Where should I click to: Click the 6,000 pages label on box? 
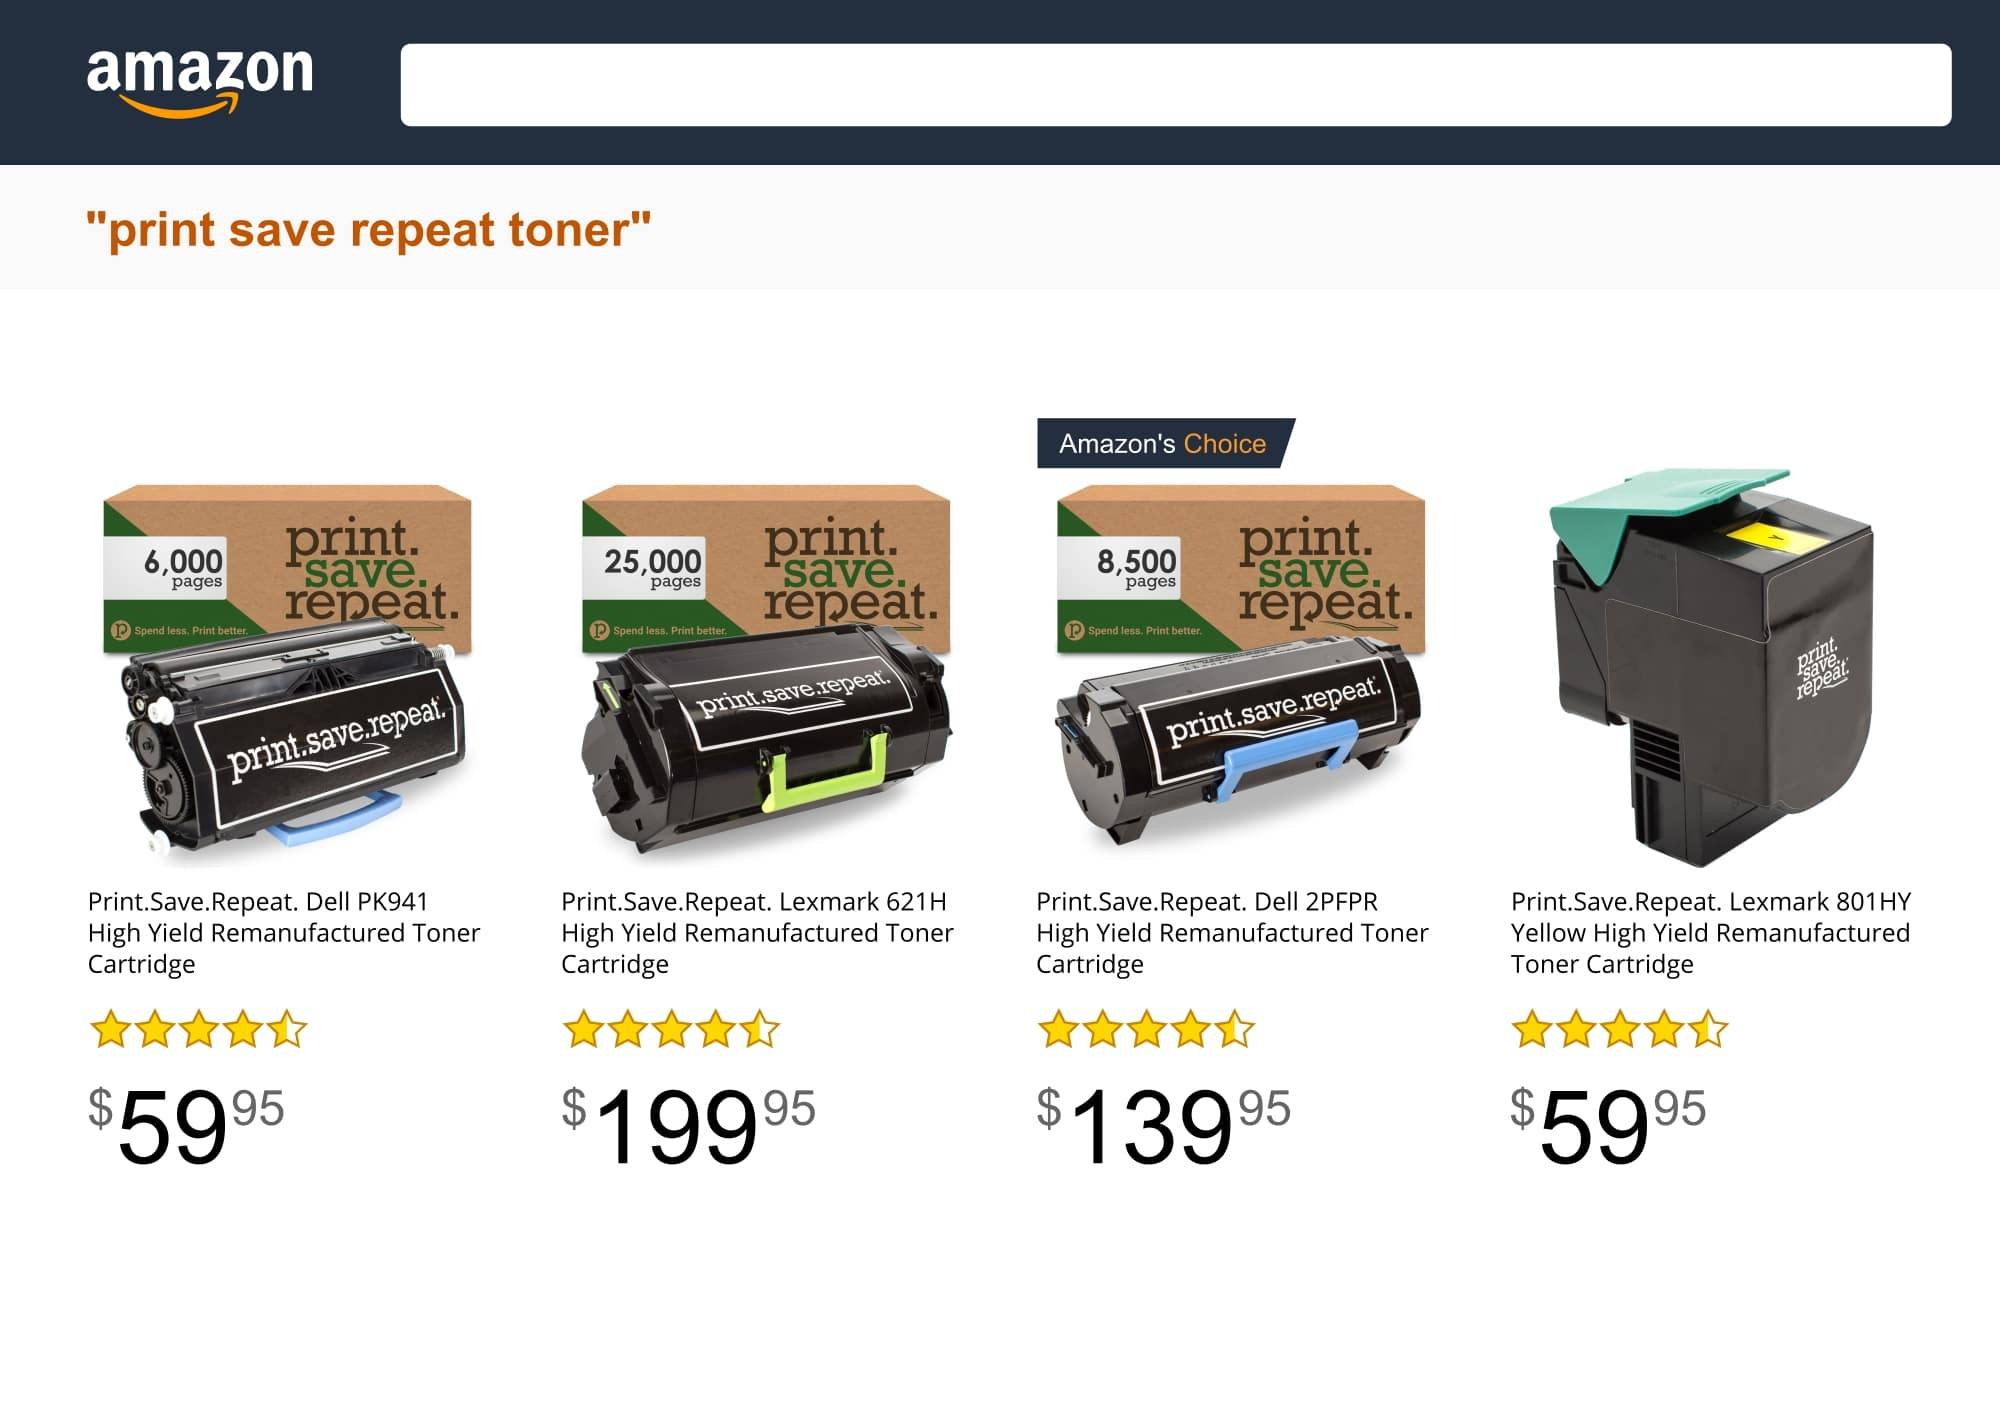(182, 567)
